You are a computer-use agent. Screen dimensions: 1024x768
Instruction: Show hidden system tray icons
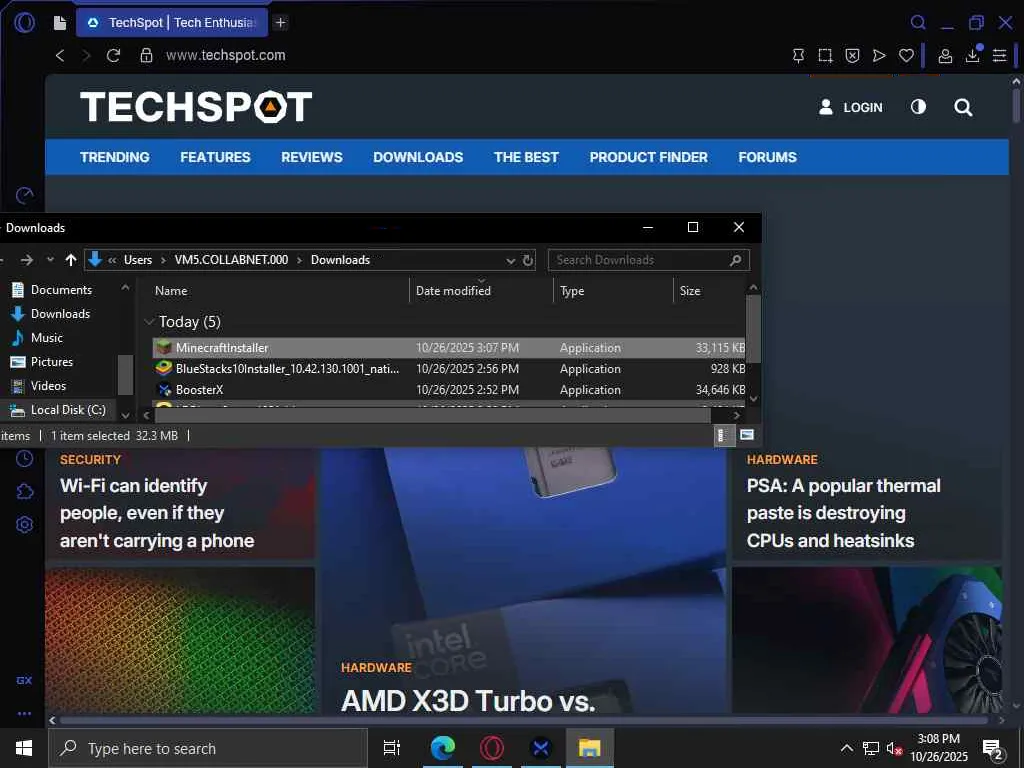tap(846, 748)
